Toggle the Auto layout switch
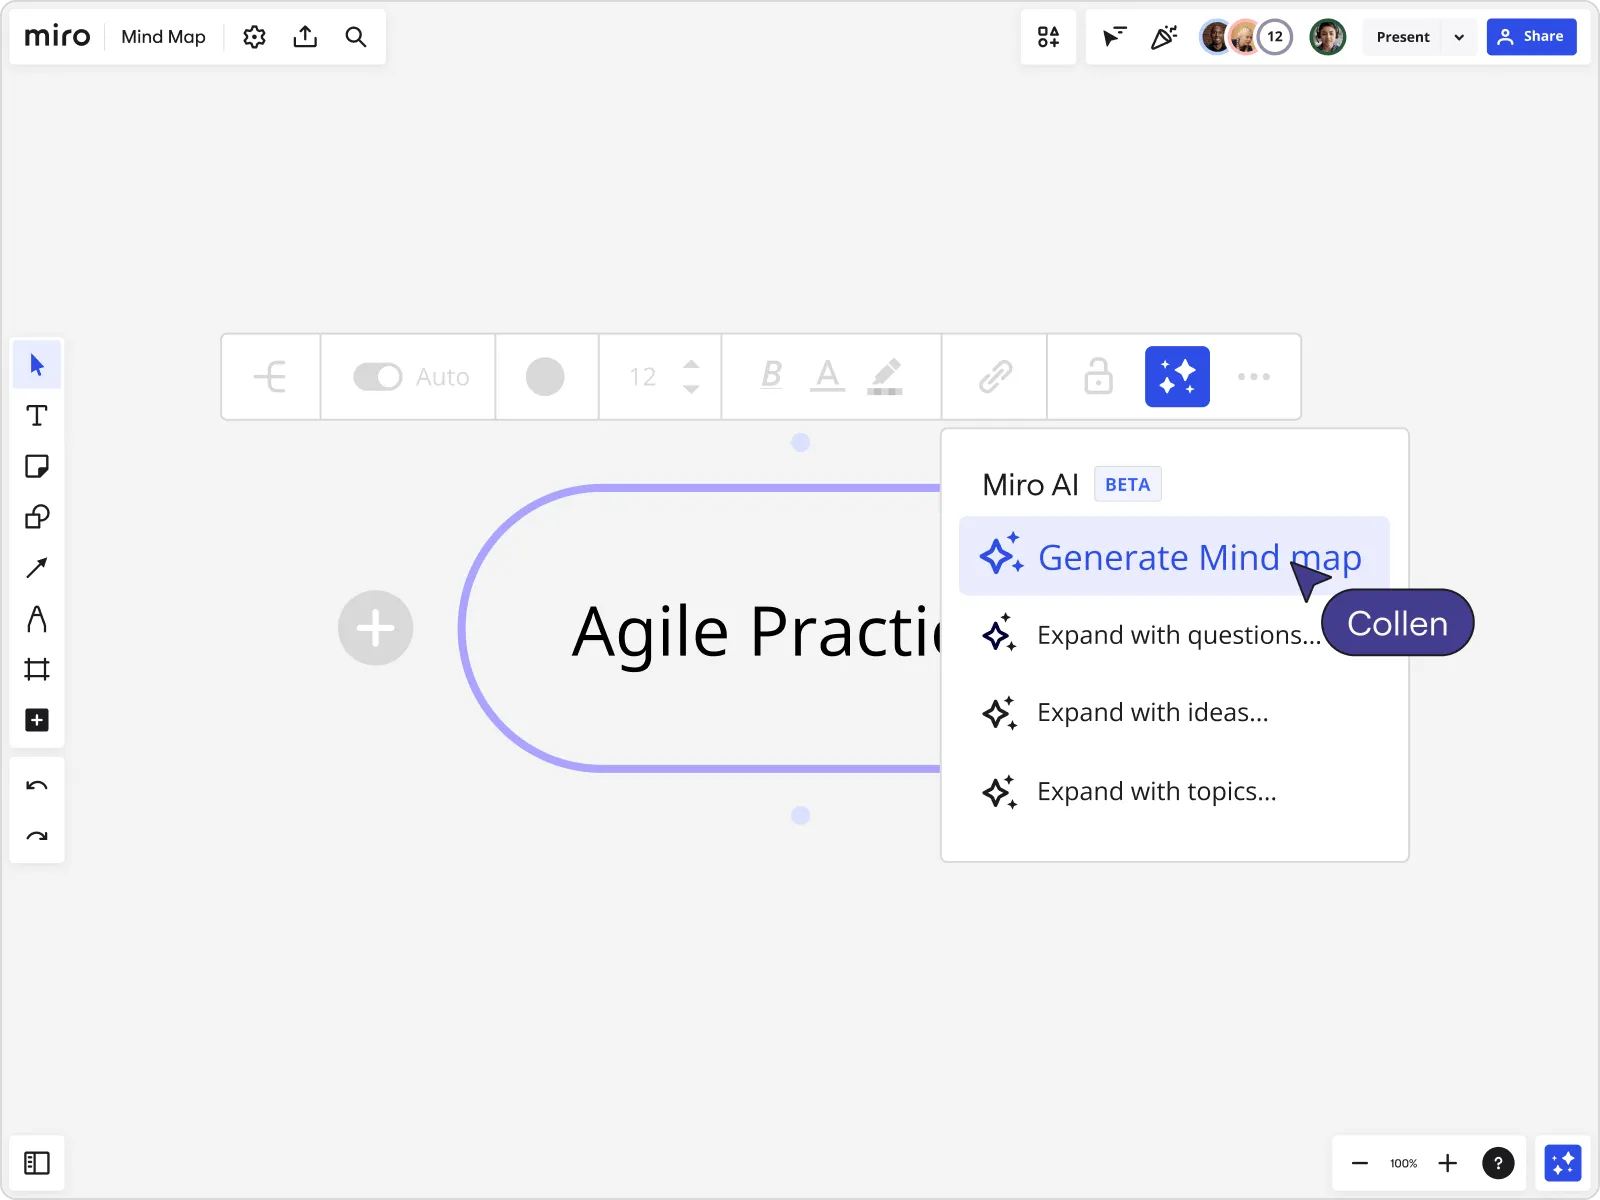 click(x=378, y=377)
